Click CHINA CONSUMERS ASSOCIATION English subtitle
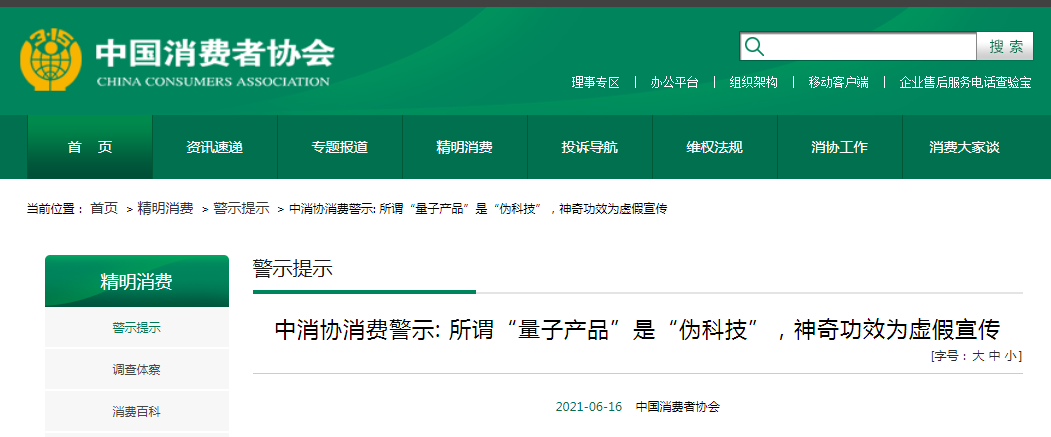Screen dimensions: 1051x437 (213, 82)
